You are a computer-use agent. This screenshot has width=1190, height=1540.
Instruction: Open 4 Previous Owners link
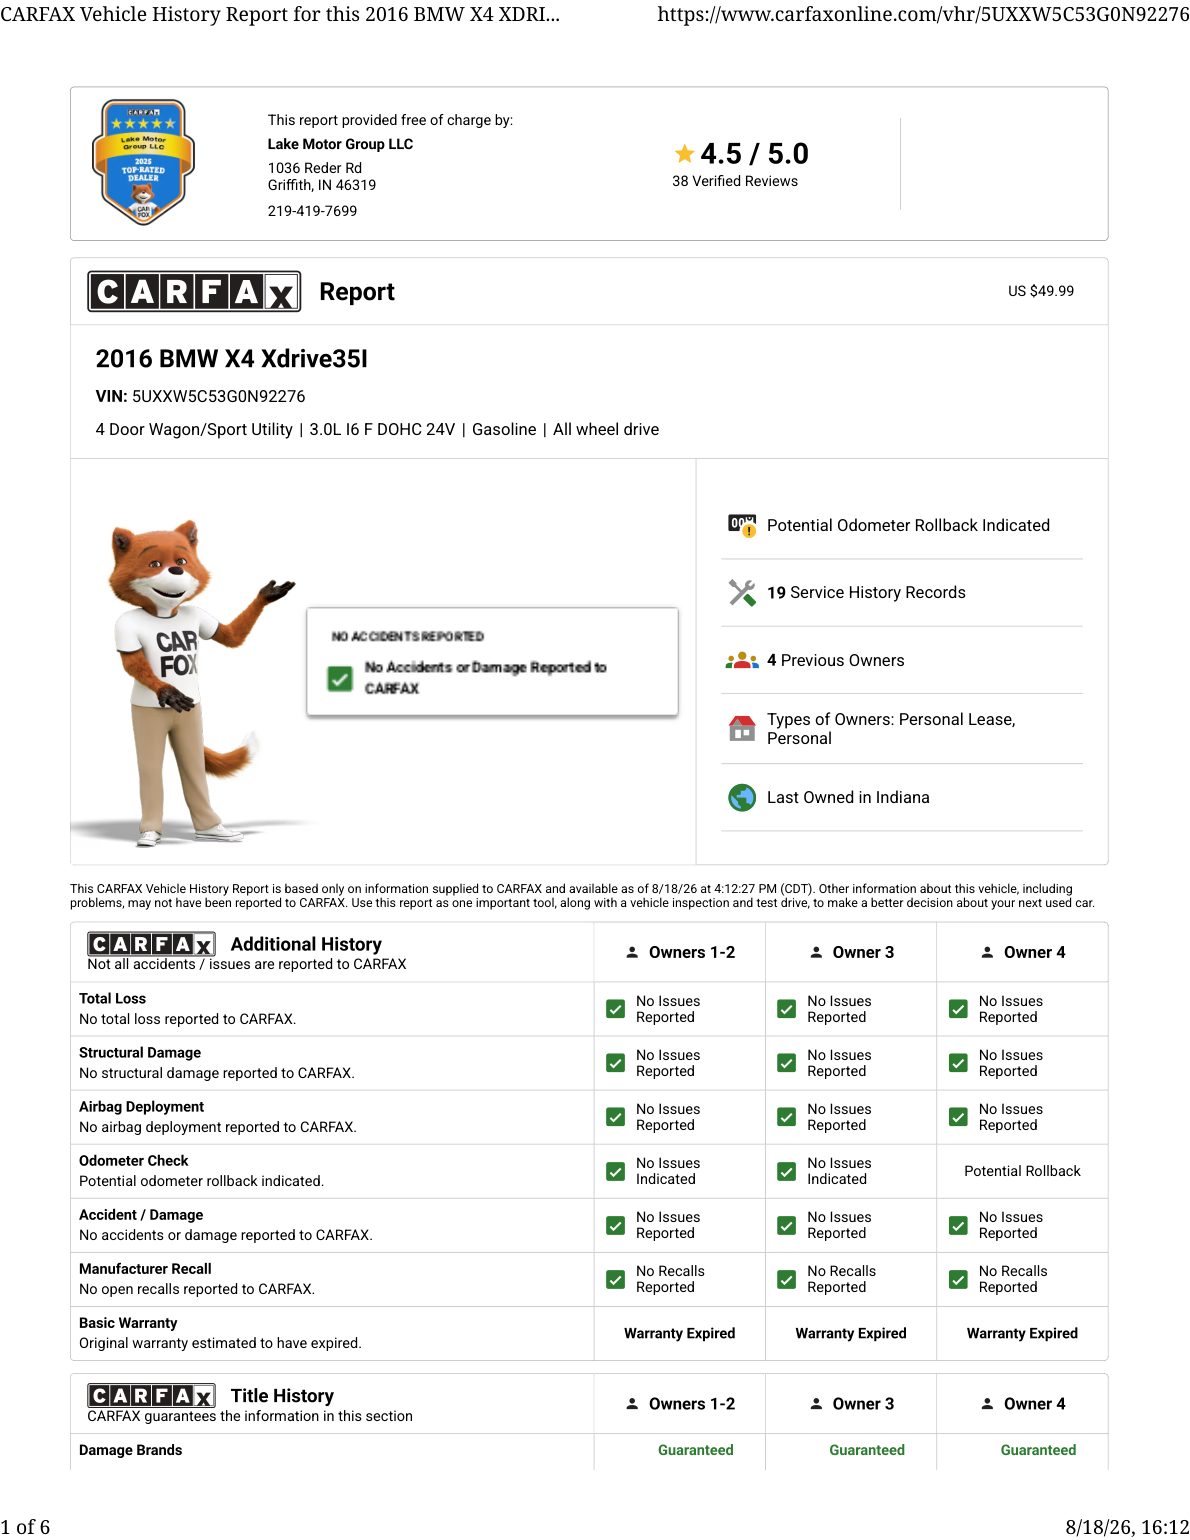[835, 660]
